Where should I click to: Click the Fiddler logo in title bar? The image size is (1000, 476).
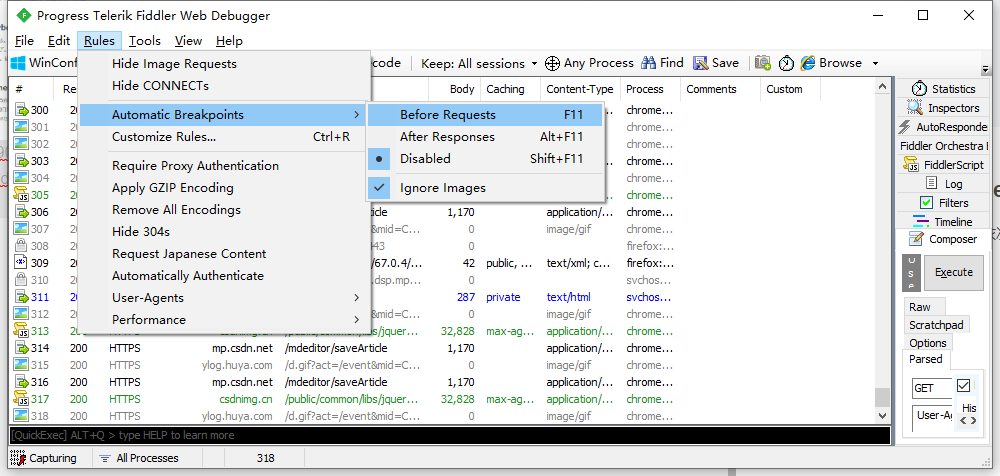23,15
